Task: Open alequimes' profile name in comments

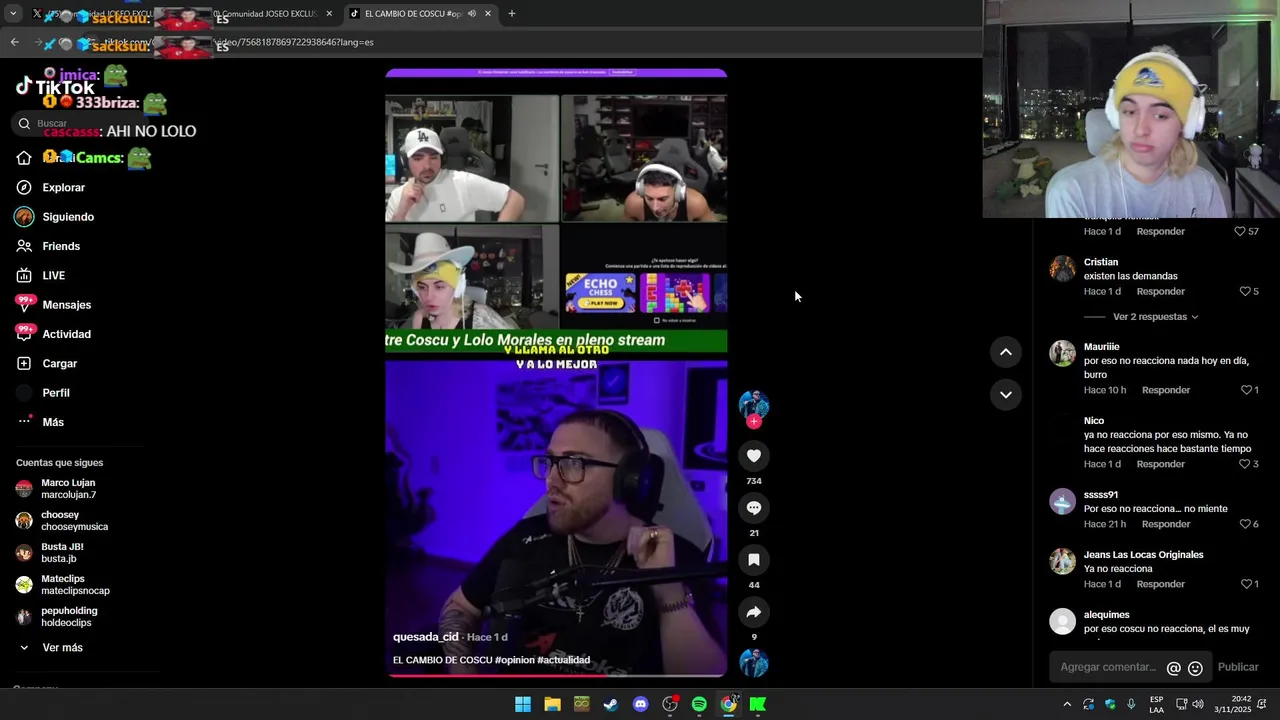Action: 1107,615
